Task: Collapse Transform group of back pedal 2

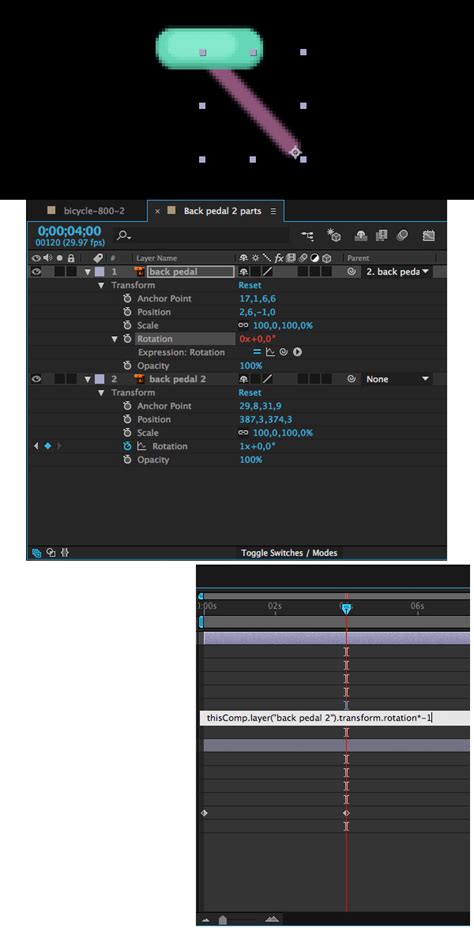Action: (x=102, y=392)
